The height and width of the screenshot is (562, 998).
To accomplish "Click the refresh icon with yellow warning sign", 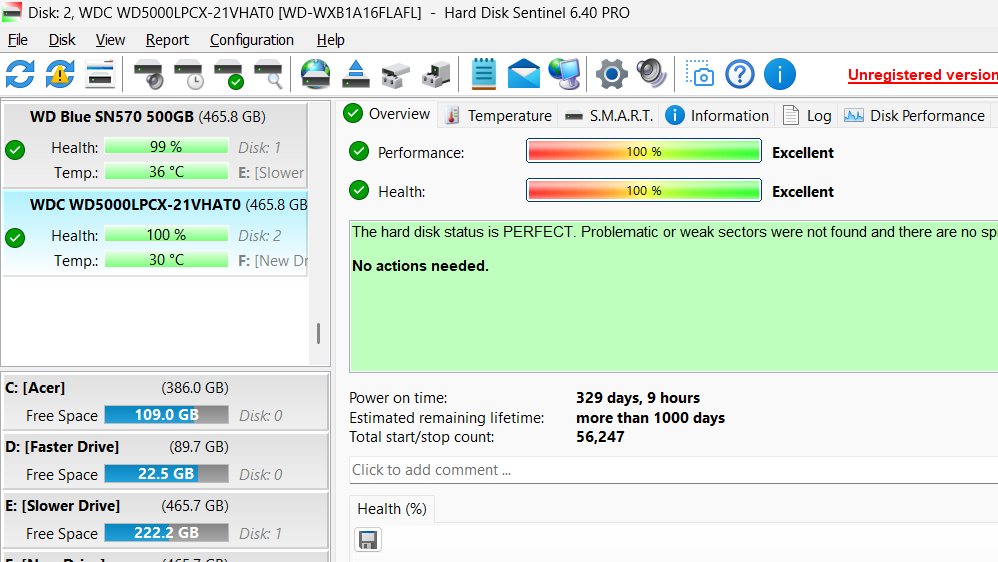I will 60,74.
